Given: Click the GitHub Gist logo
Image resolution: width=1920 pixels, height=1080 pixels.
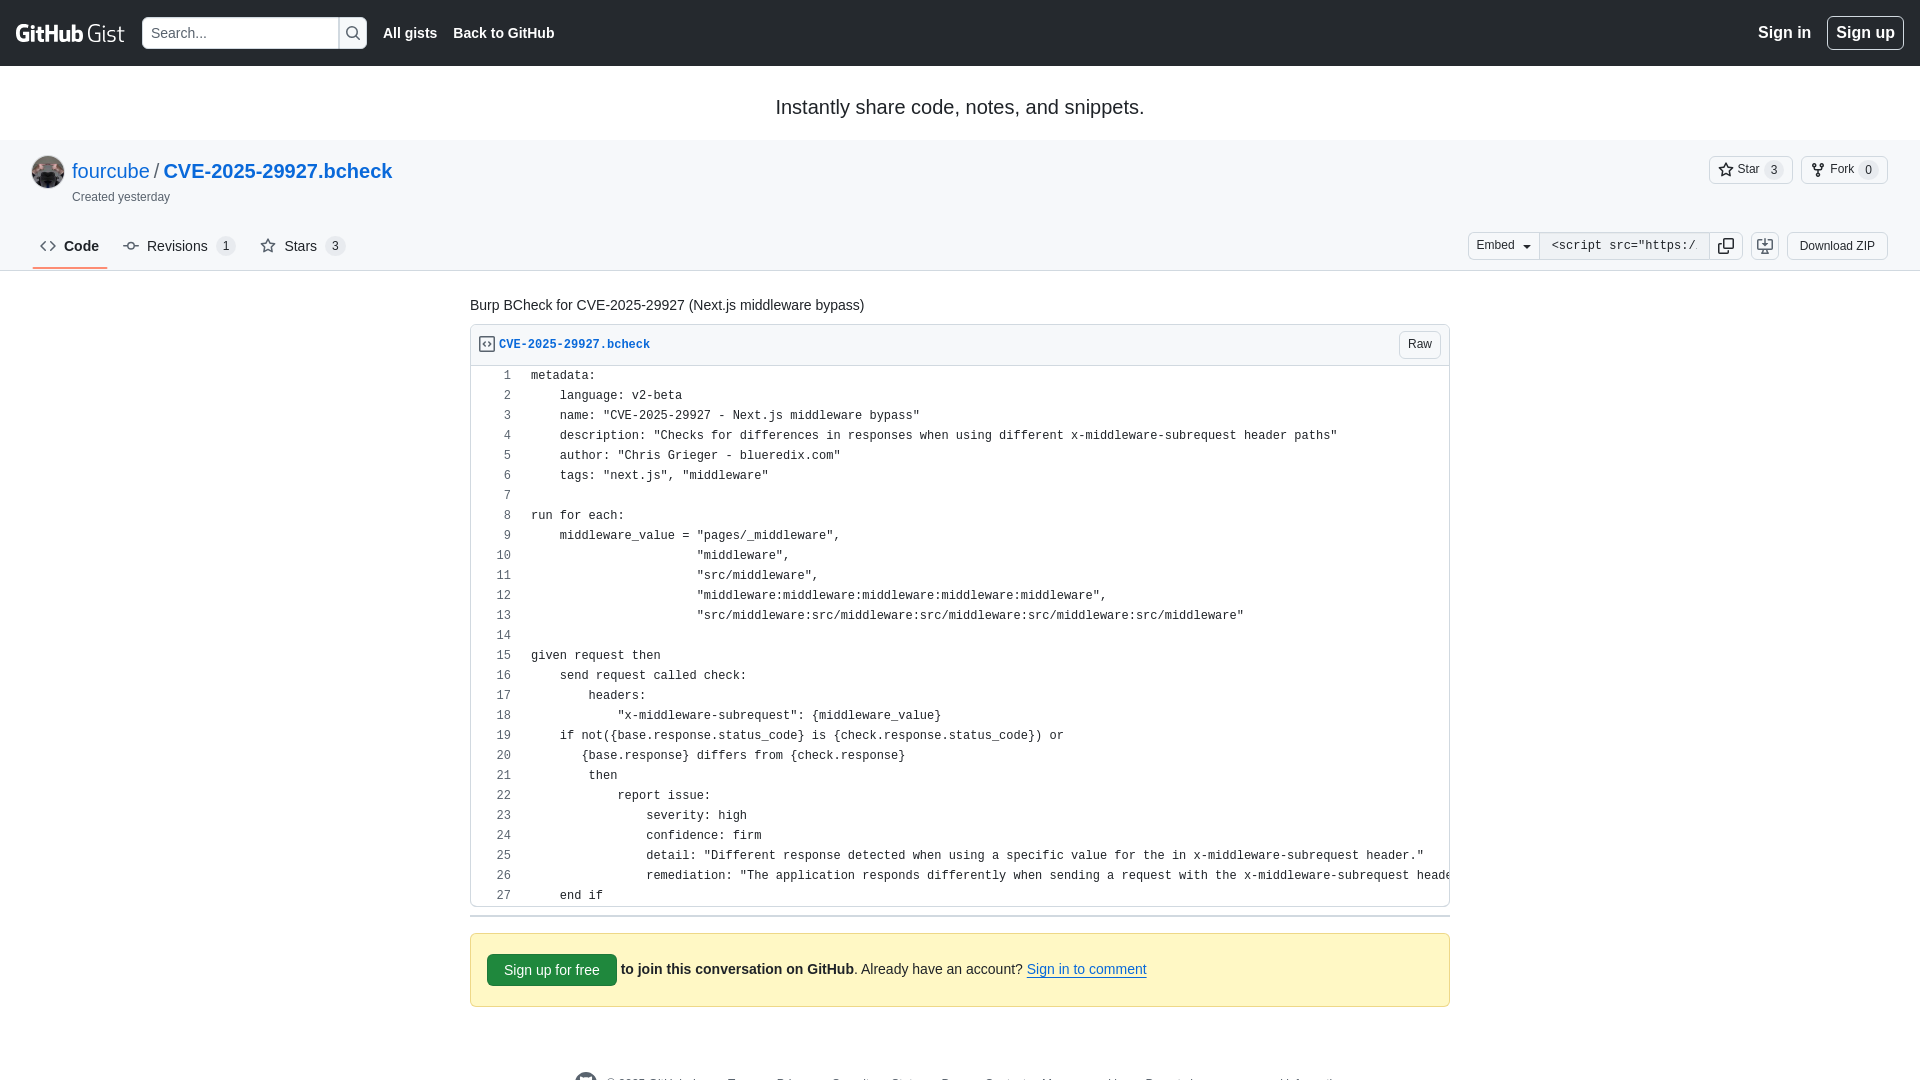Looking at the screenshot, I should [x=70, y=33].
